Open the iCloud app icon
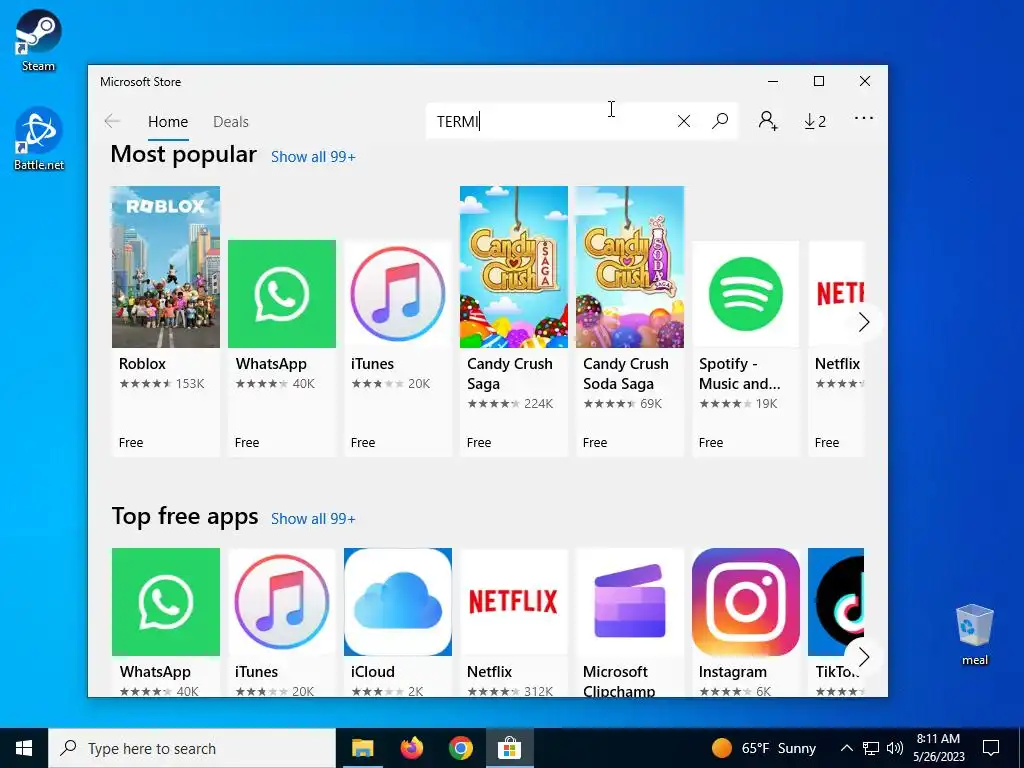 [x=398, y=601]
